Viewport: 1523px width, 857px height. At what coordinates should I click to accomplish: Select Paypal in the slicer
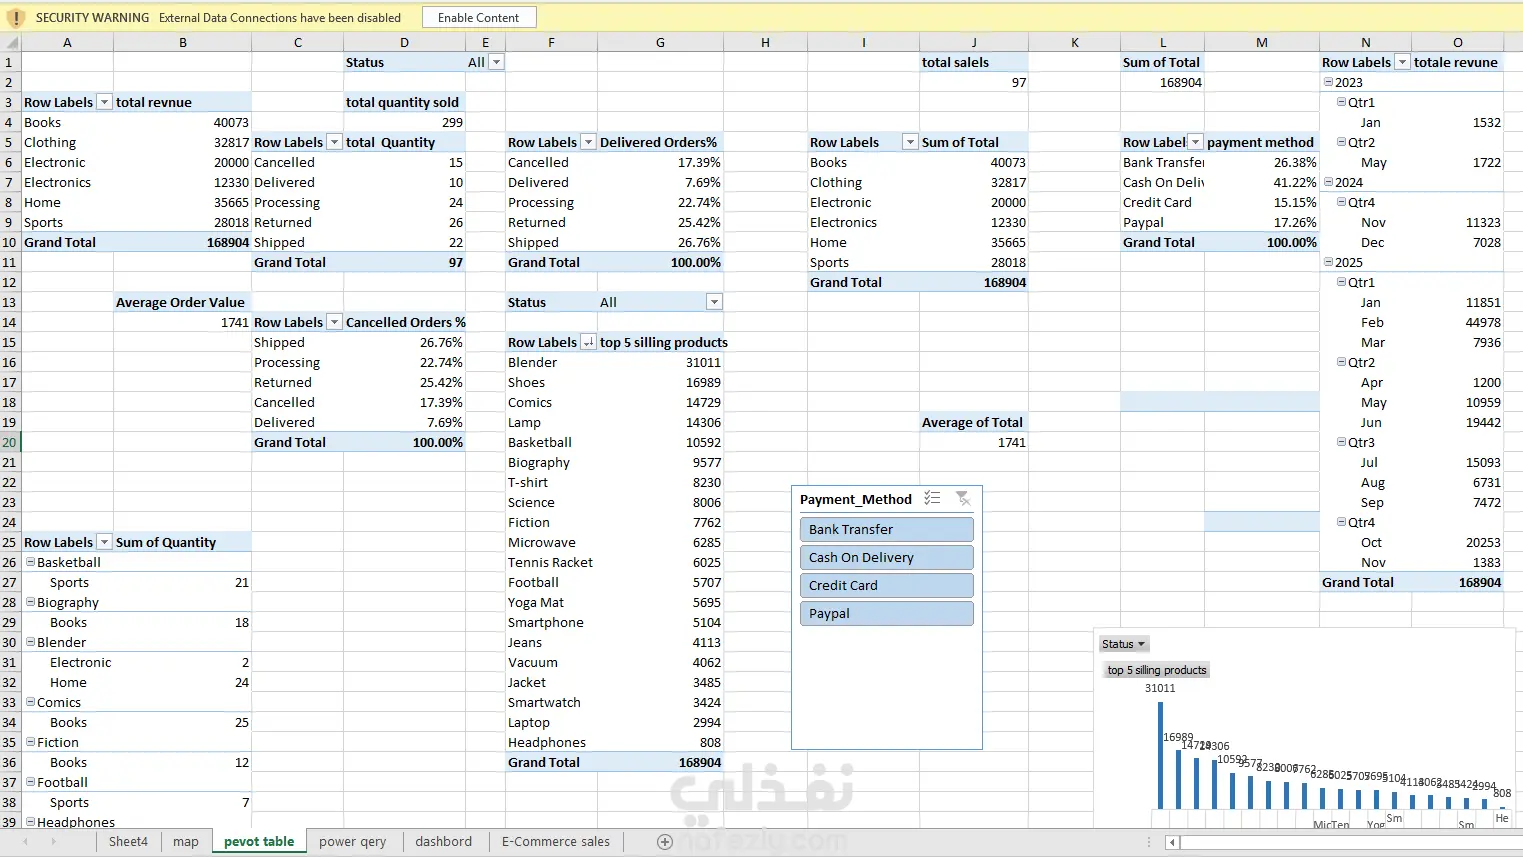click(x=886, y=613)
